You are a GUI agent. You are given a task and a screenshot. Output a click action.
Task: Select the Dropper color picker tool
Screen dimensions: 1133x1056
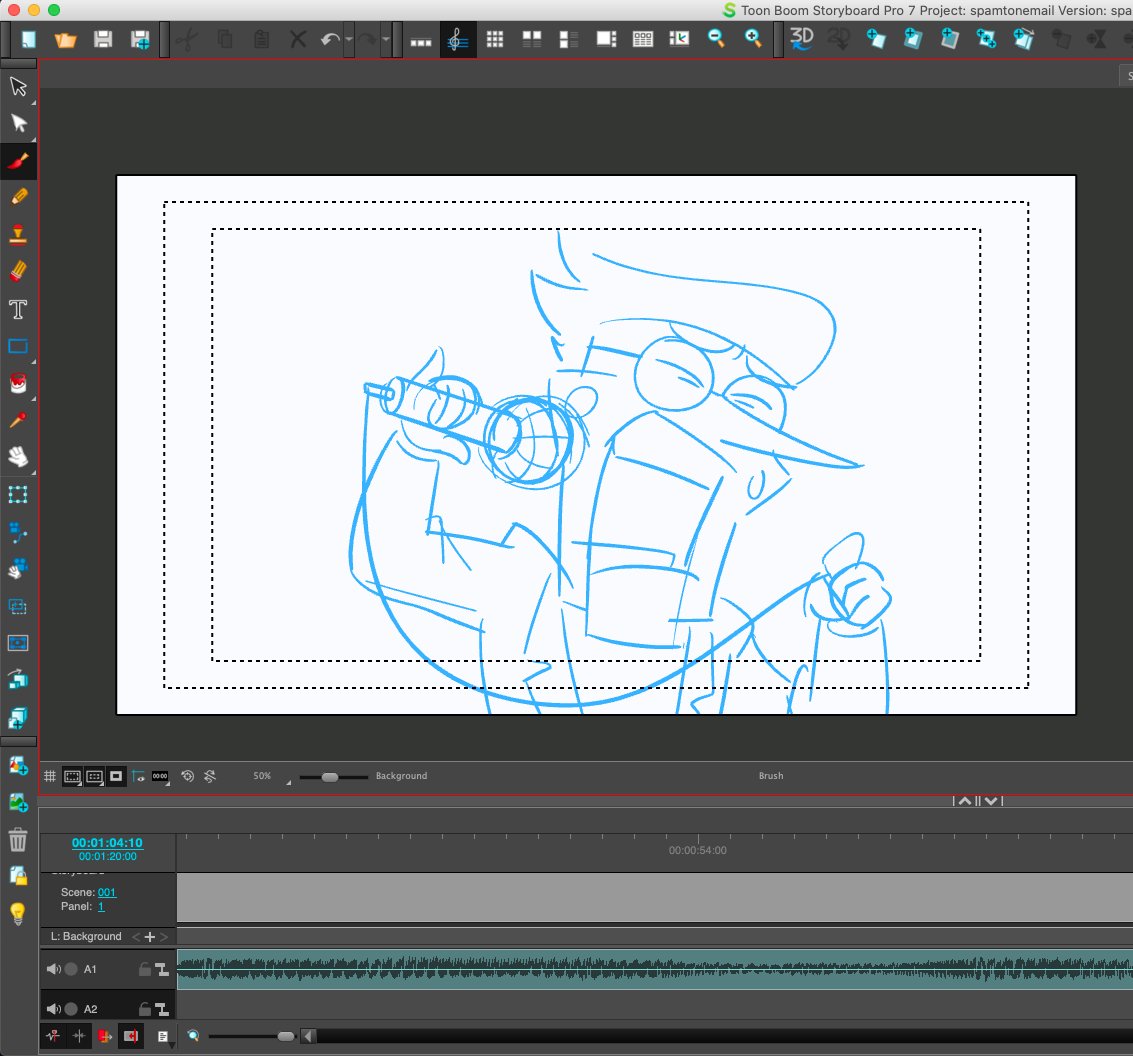click(x=18, y=420)
